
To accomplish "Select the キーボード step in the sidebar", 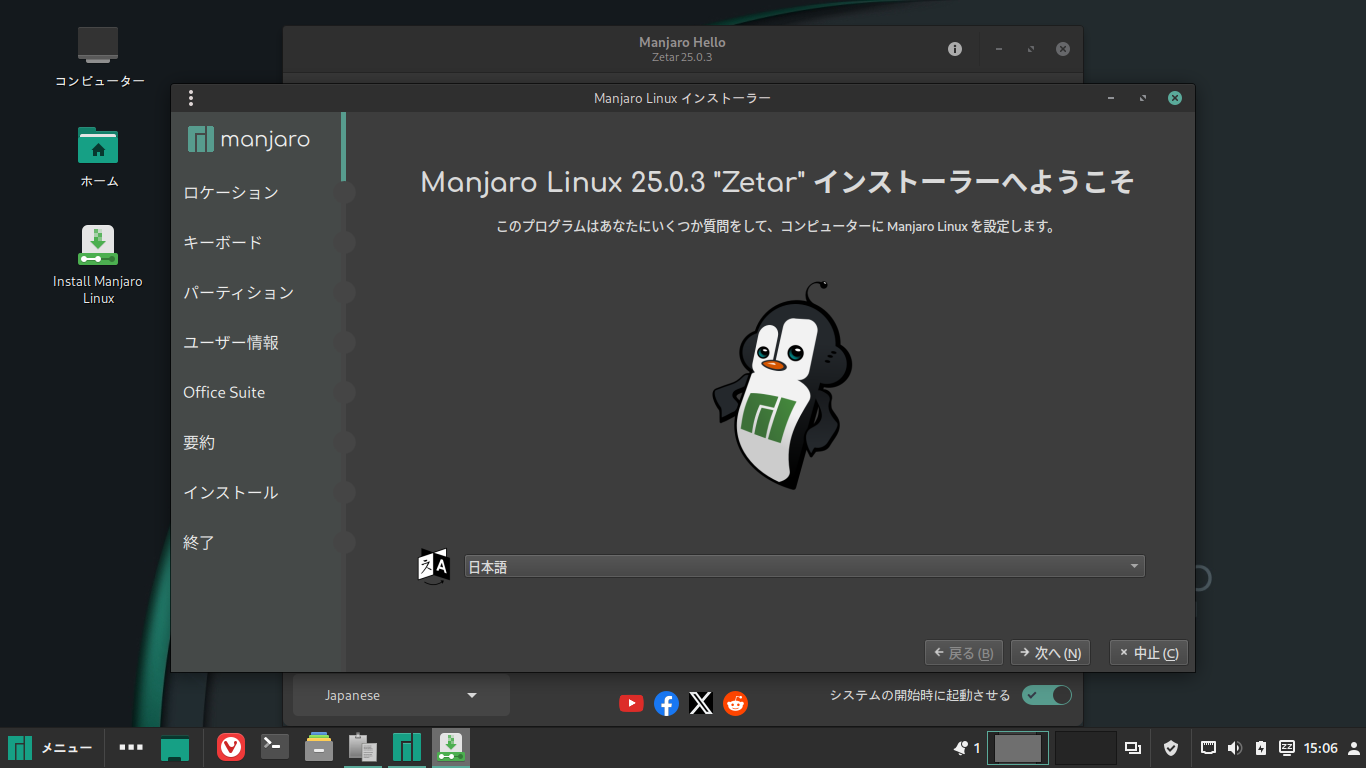I will pyautogui.click(x=223, y=243).
